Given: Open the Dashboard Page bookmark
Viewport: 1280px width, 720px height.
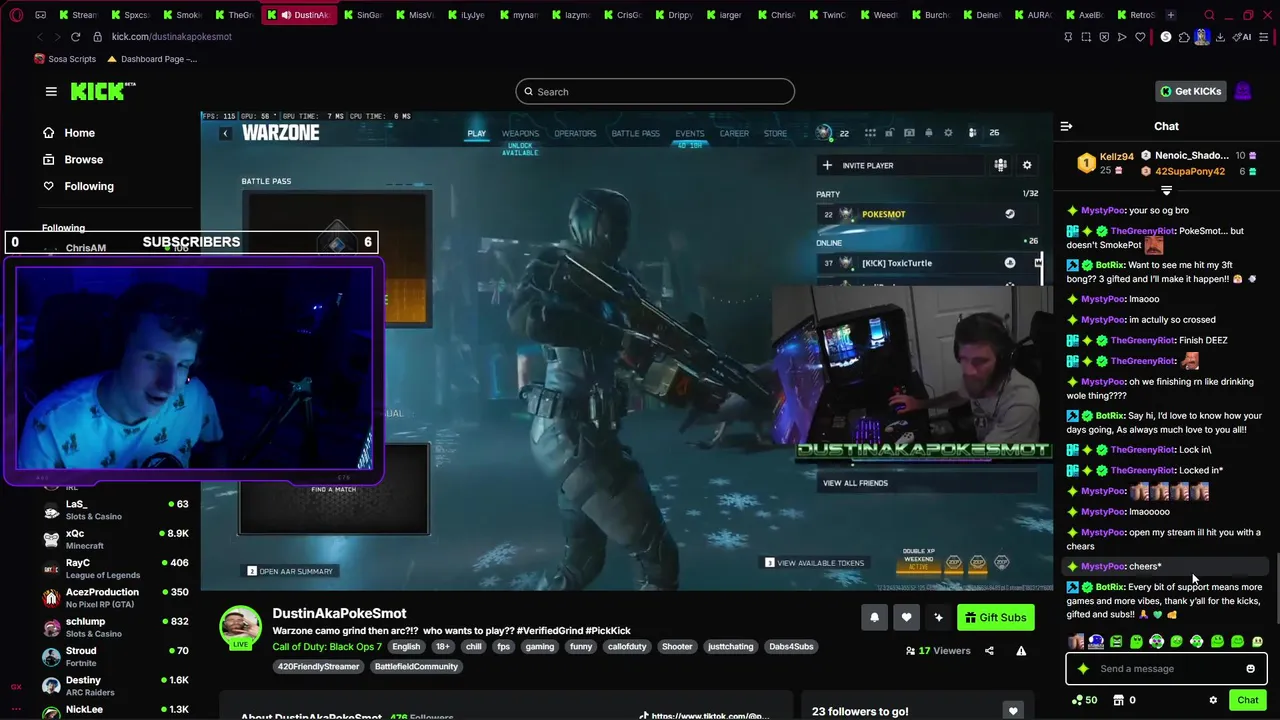Looking at the screenshot, I should 152,59.
